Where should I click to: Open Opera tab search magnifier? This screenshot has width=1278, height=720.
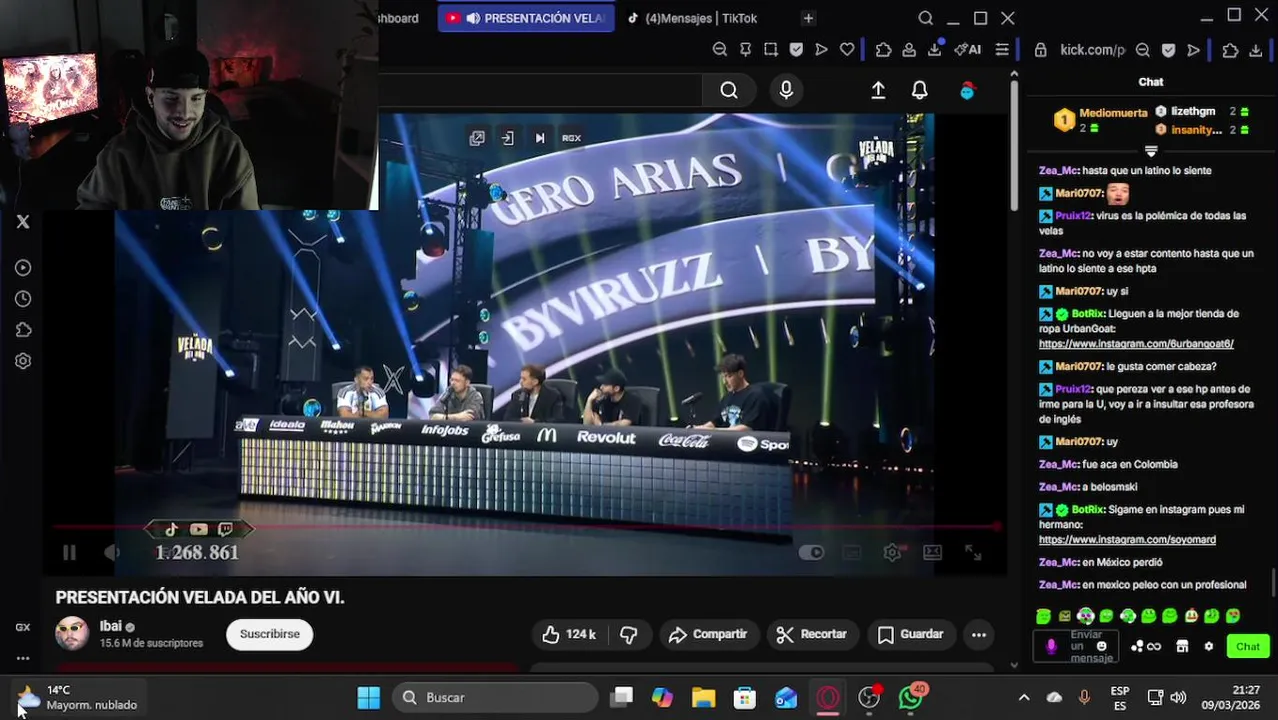[x=925, y=18]
